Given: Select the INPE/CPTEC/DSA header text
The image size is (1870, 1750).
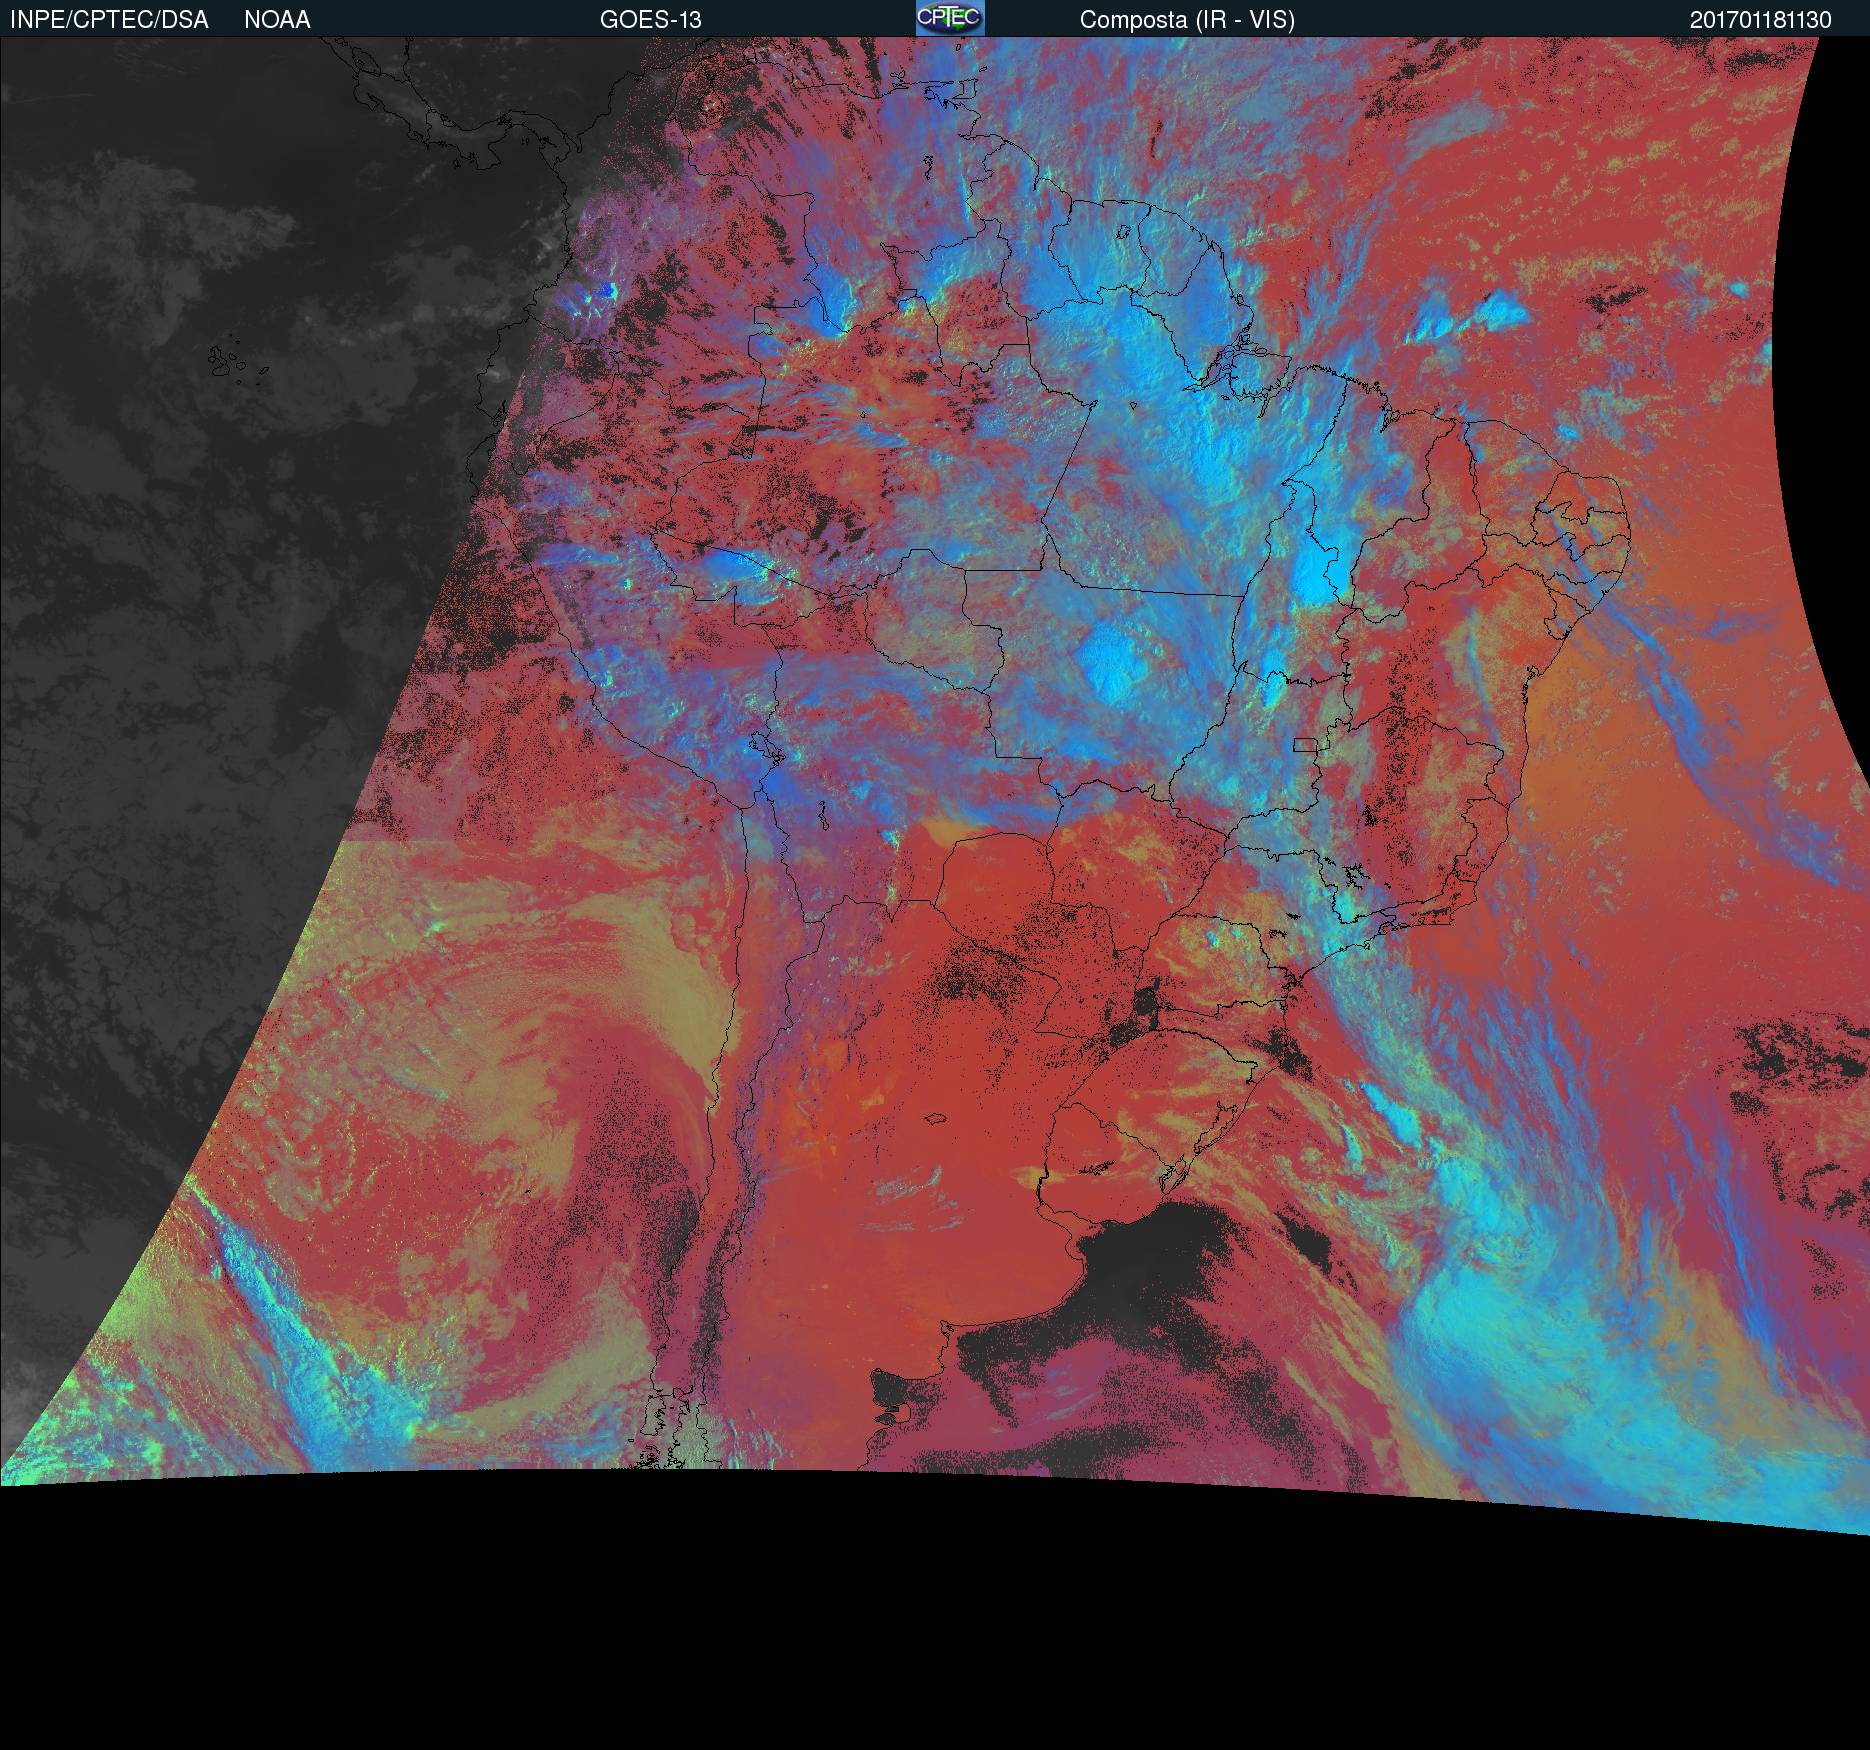Looking at the screenshot, I should [x=109, y=20].
